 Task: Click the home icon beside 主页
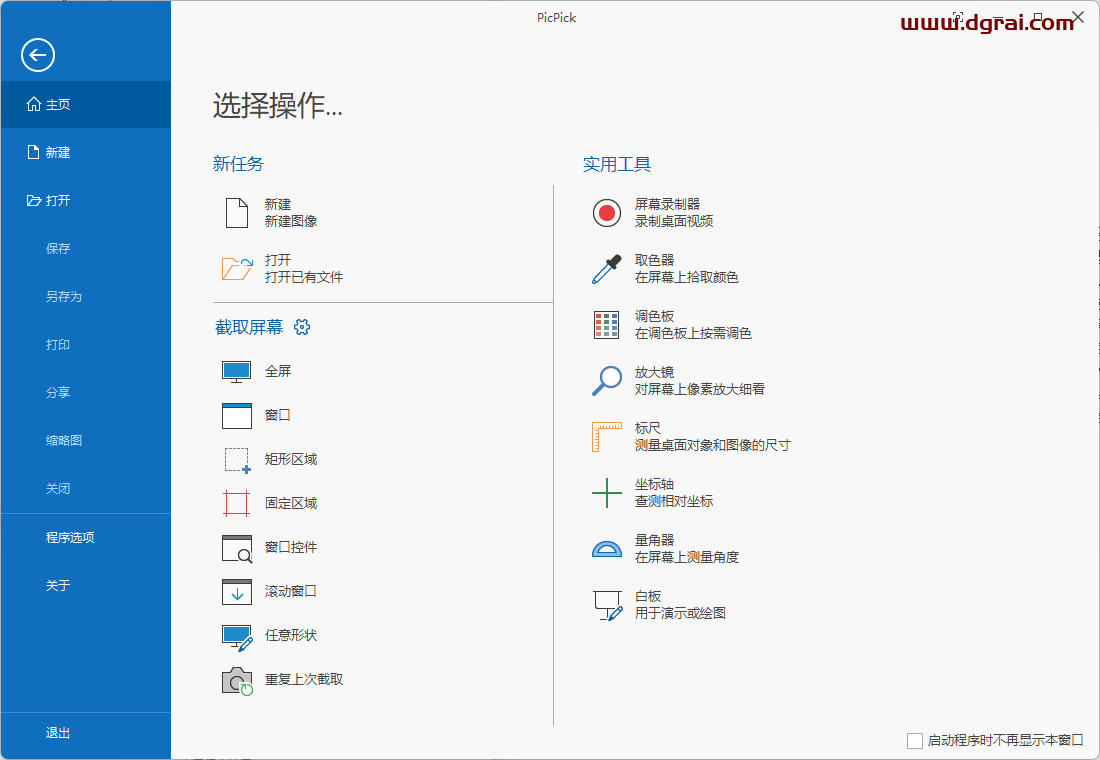click(34, 104)
